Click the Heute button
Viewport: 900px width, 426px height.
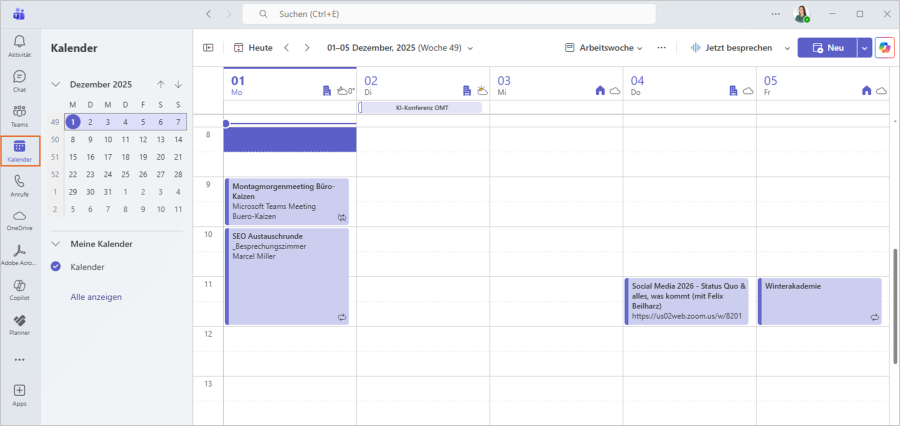pyautogui.click(x=253, y=48)
